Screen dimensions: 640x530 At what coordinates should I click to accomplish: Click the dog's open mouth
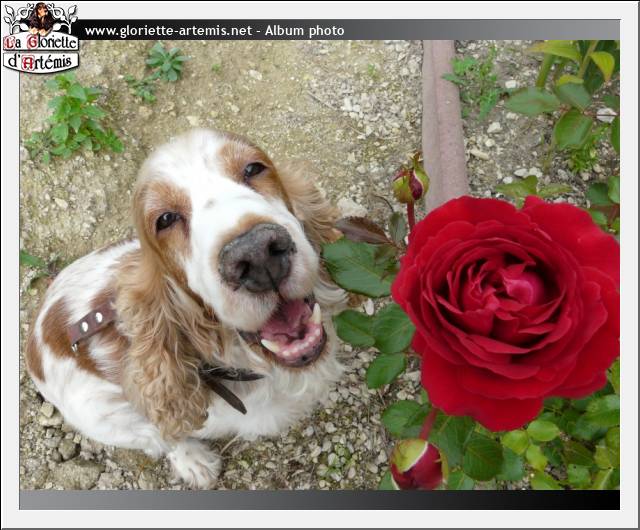(290, 334)
